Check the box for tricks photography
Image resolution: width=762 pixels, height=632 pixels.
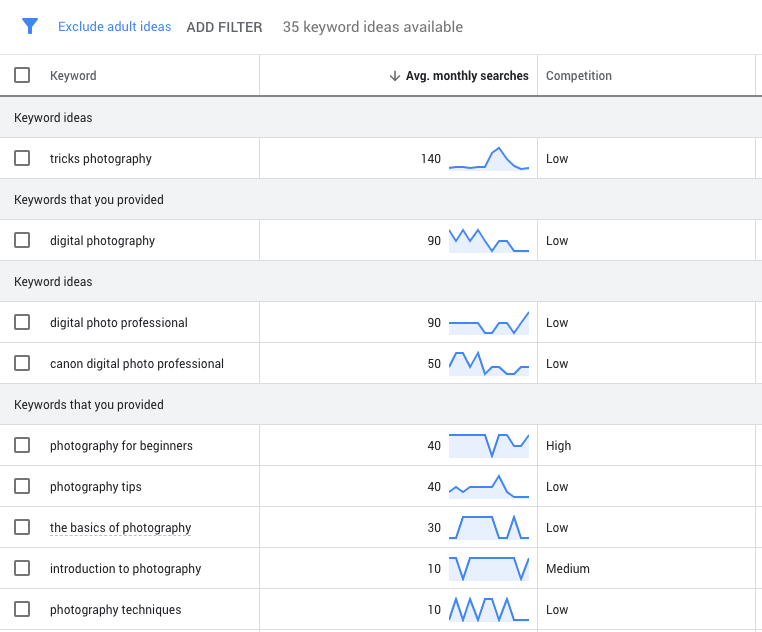pyautogui.click(x=22, y=158)
